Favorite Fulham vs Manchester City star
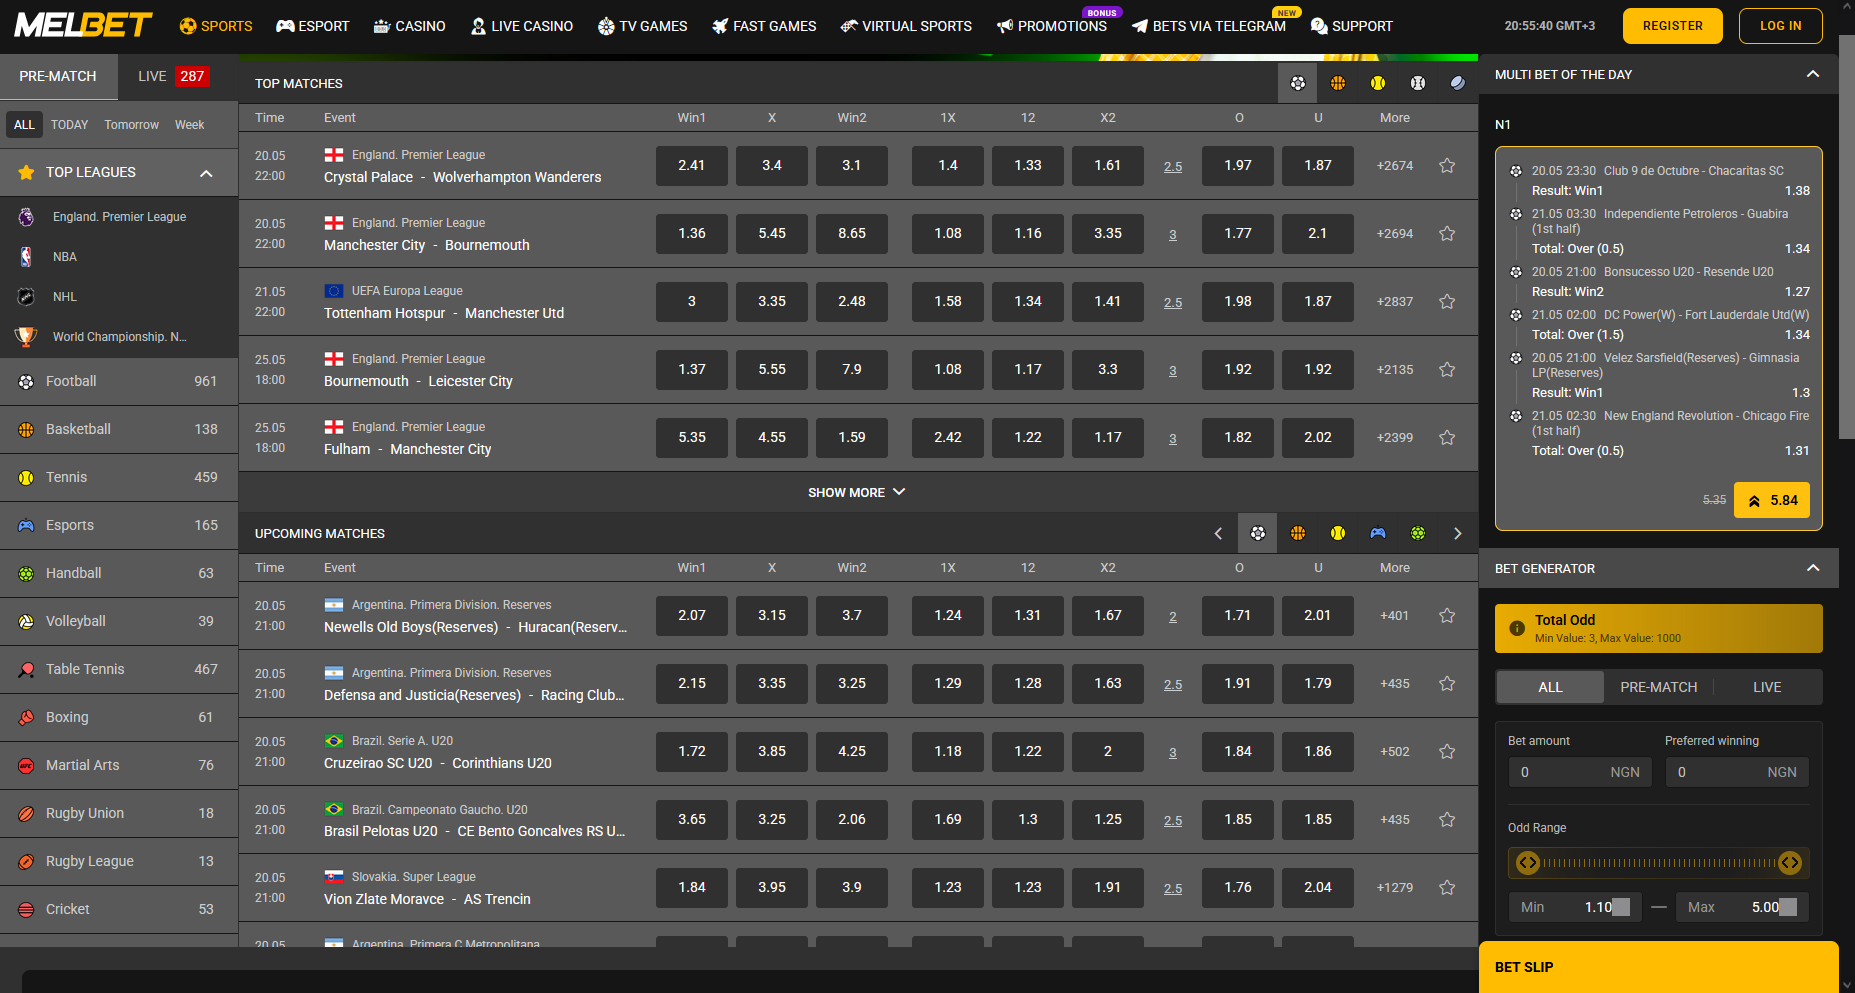 click(1447, 437)
